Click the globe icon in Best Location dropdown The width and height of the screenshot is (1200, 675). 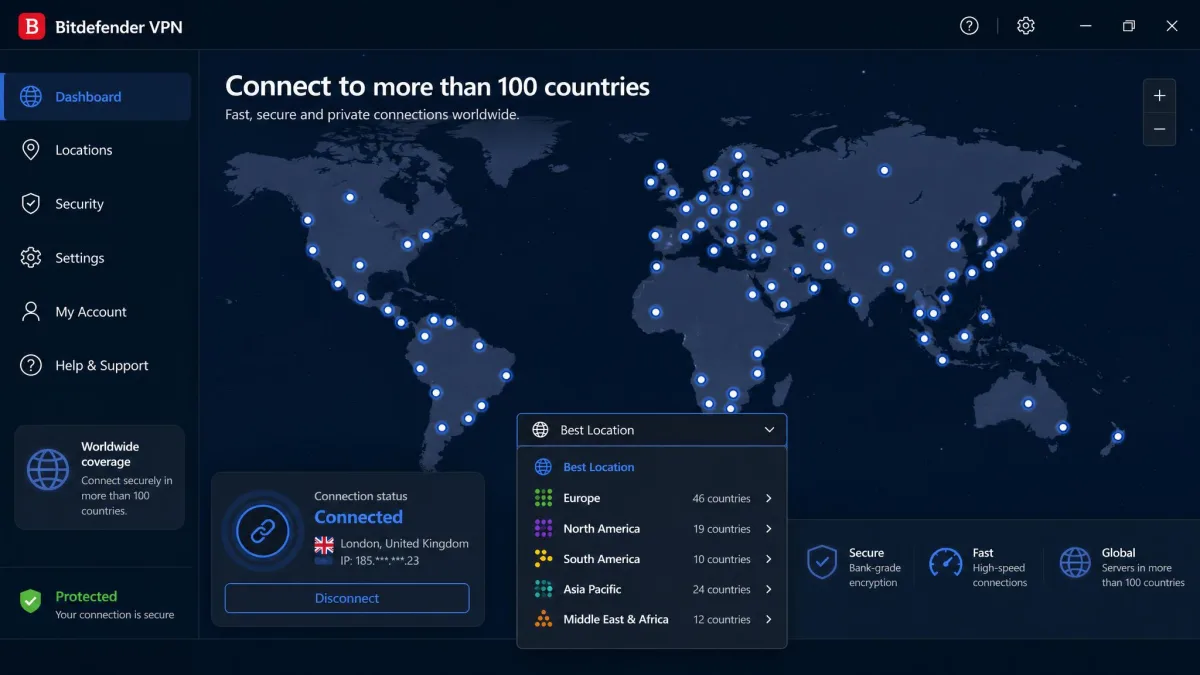(x=541, y=430)
